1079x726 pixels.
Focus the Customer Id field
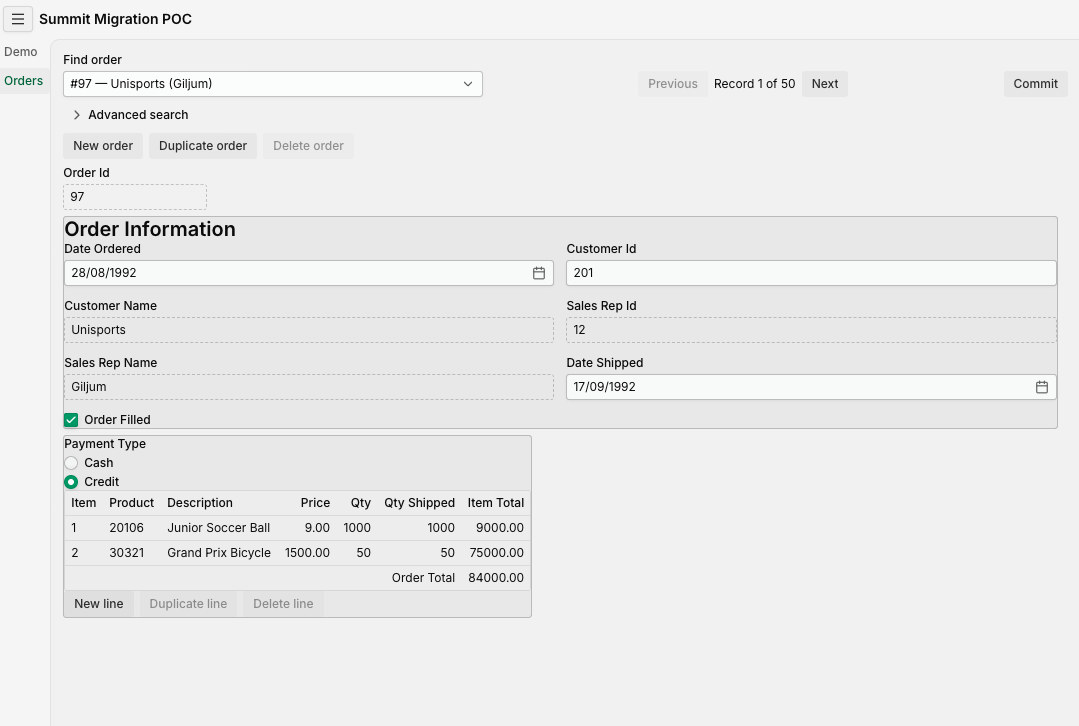(811, 273)
